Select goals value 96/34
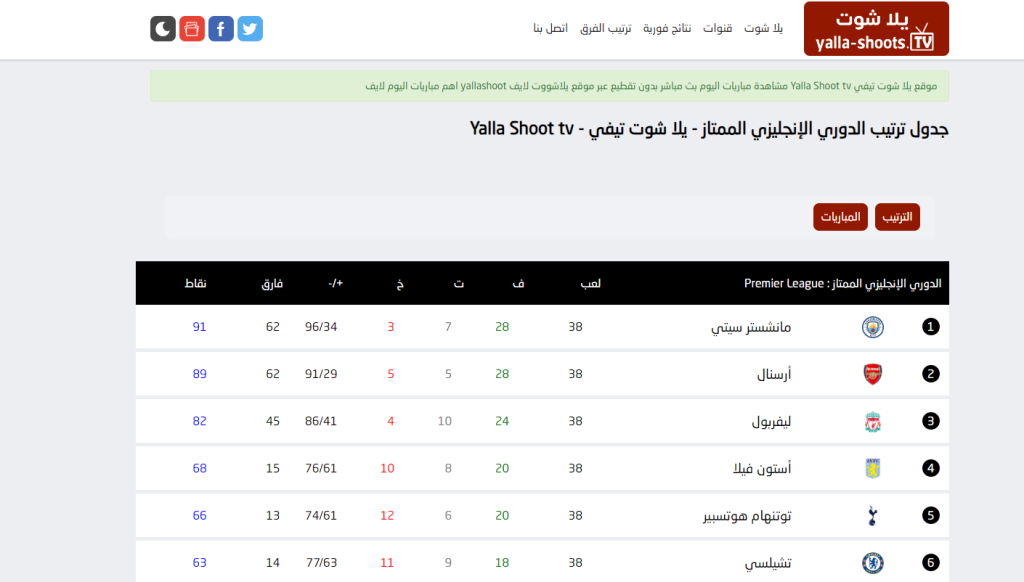Screen dimensions: 1024x582 coord(321,327)
